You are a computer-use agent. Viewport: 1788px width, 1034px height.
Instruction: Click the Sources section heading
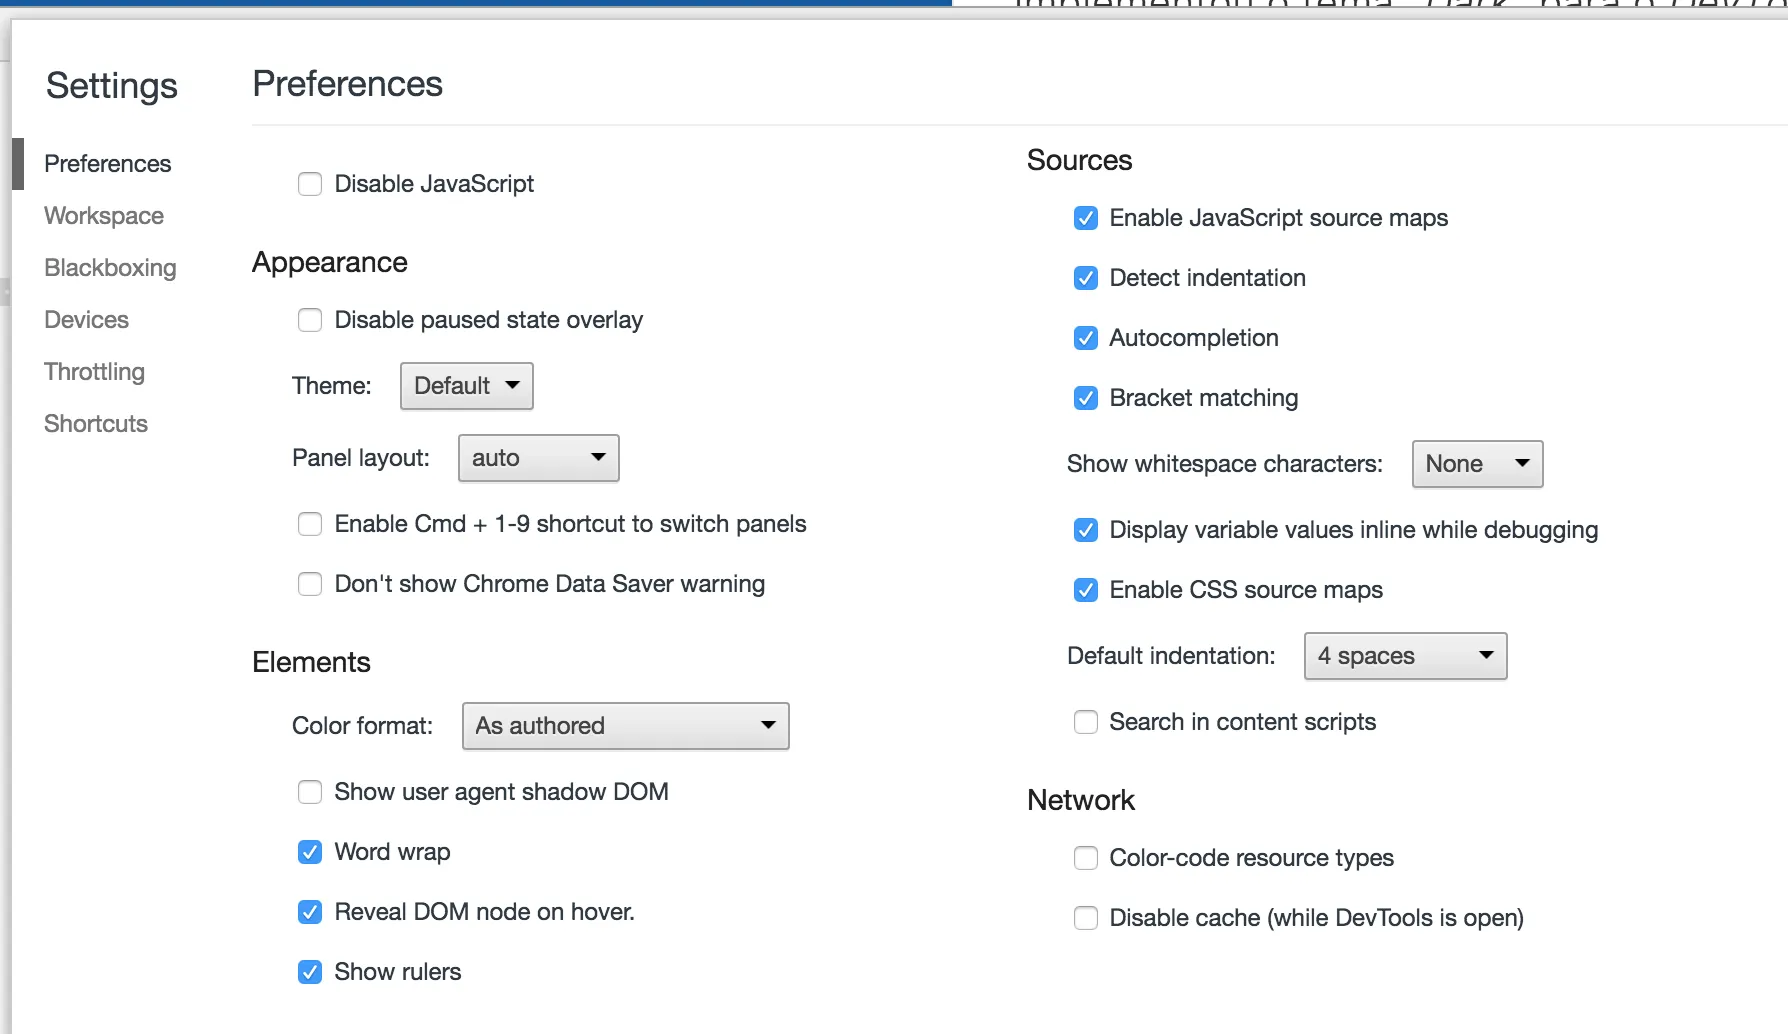[x=1080, y=160]
